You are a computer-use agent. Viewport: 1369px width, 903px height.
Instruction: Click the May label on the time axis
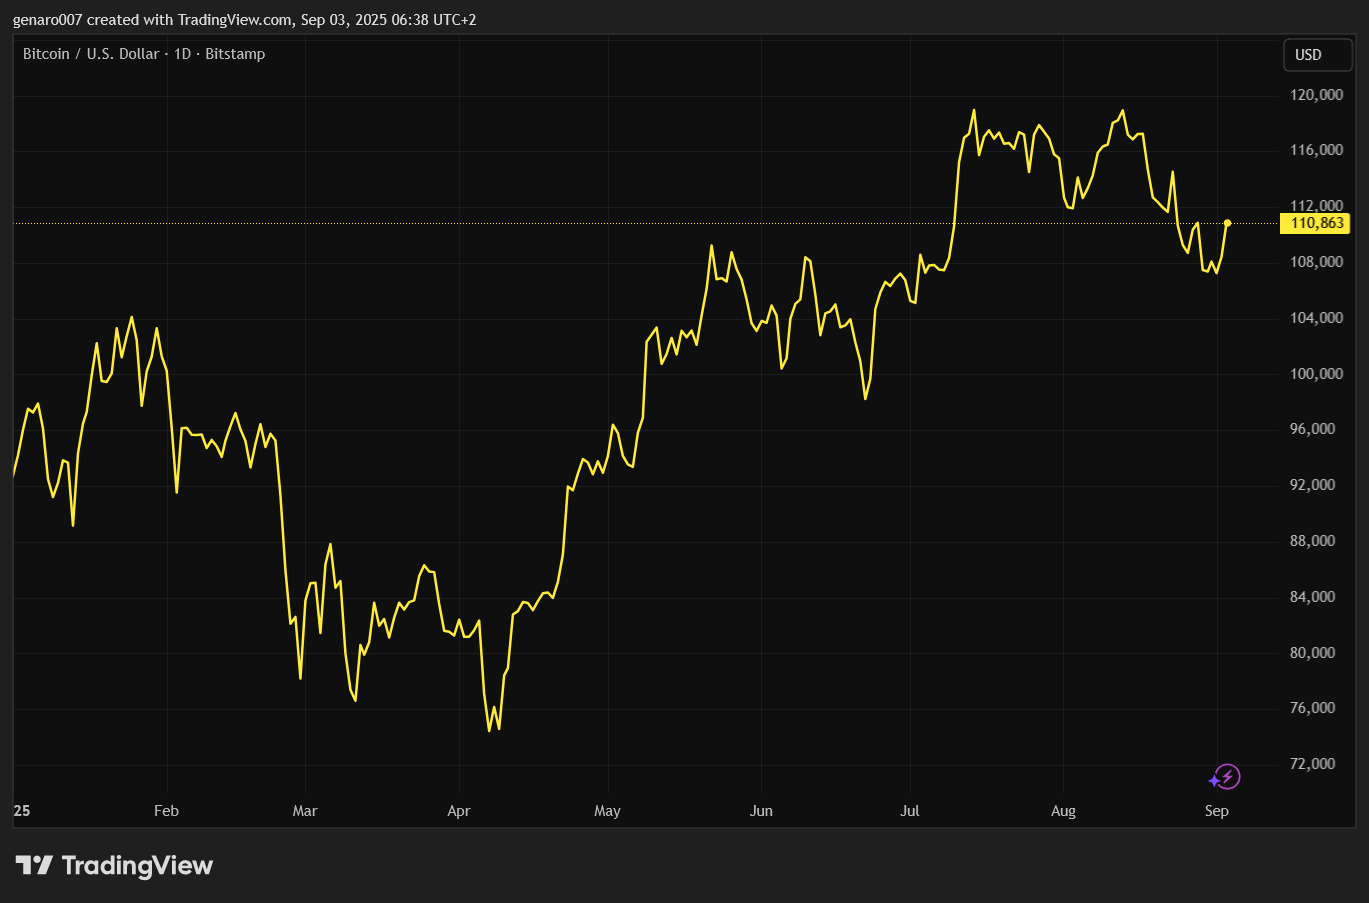pos(607,811)
